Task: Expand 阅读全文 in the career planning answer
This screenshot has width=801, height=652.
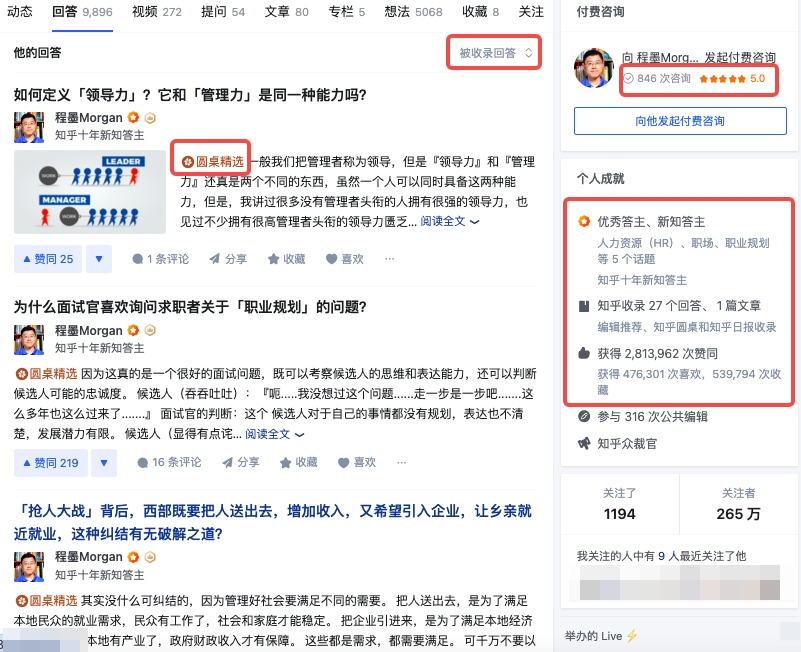Action: 274,434
